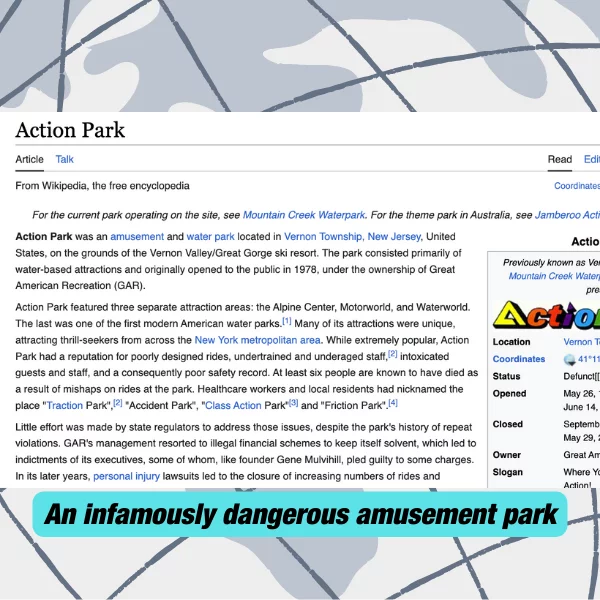Open the Mountain Creek Waterpark link in infobox

click(x=554, y=276)
